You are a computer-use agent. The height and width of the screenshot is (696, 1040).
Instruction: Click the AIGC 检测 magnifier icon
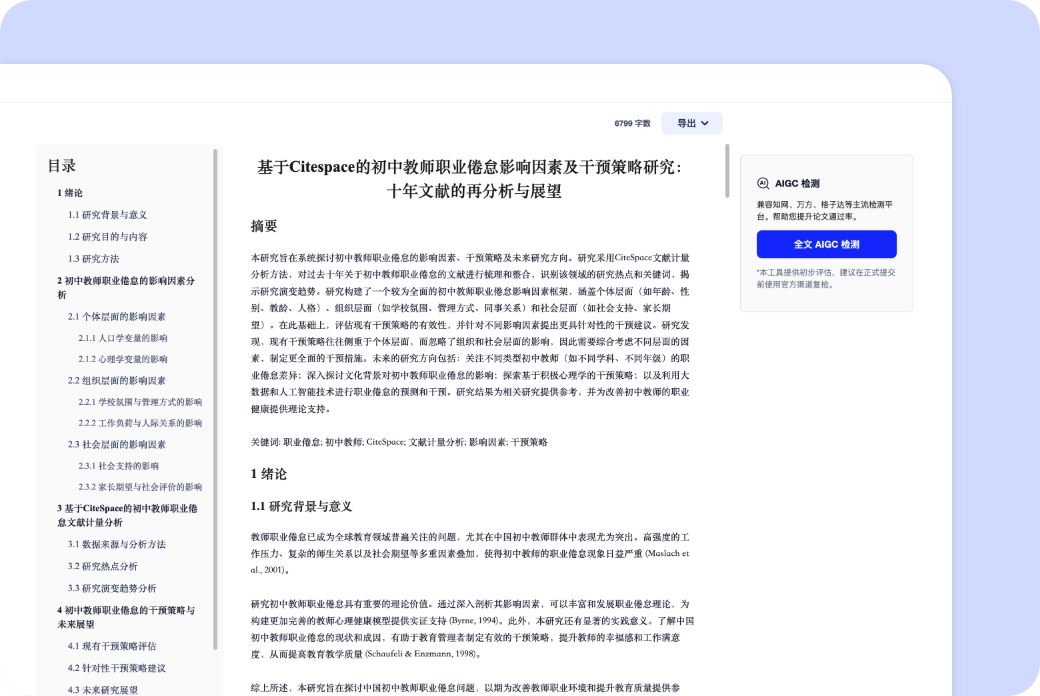click(x=764, y=183)
